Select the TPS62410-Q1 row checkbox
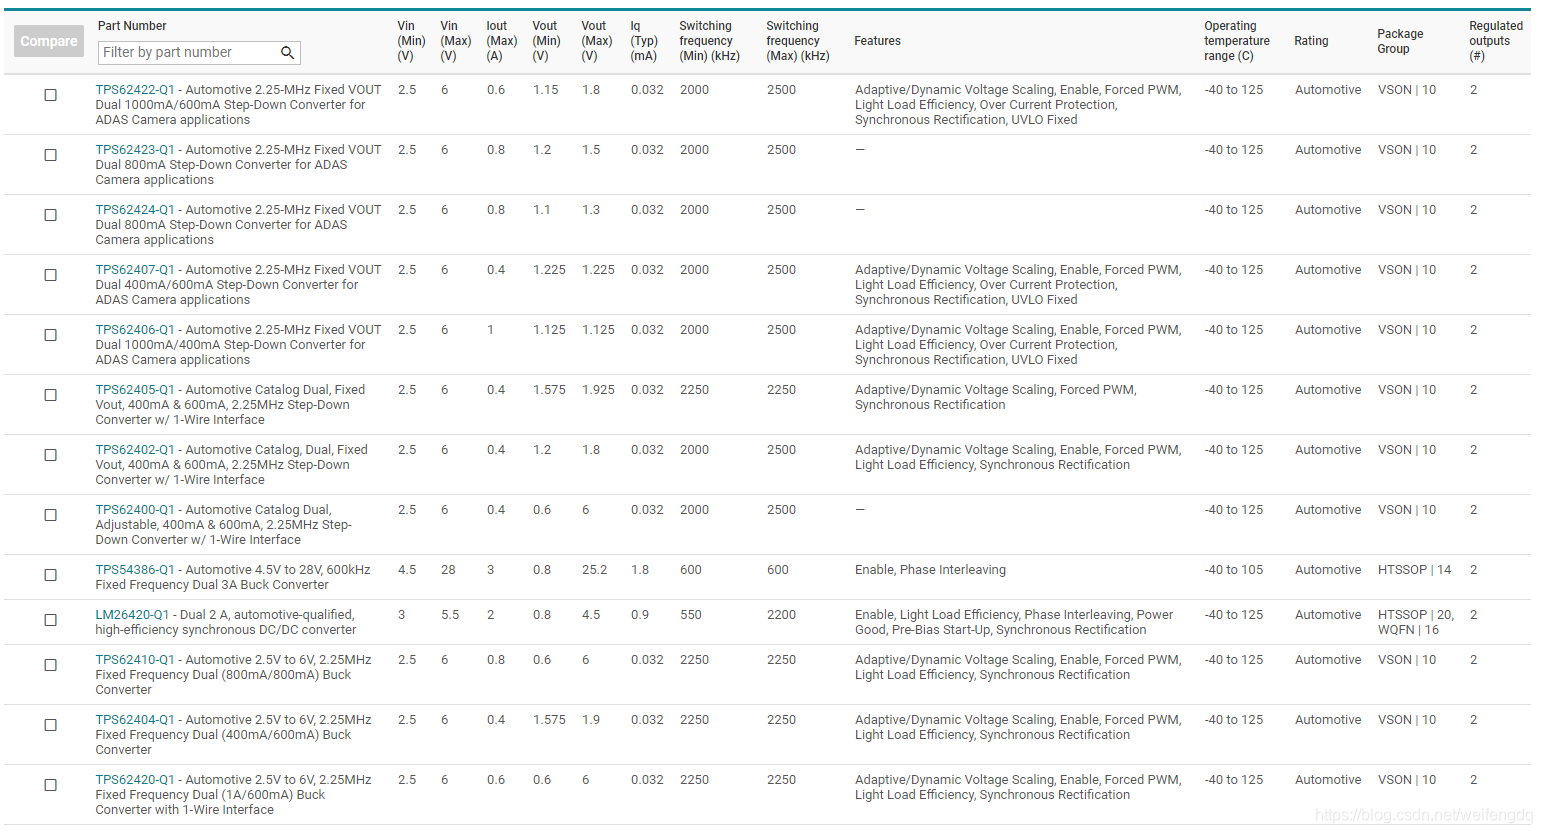The image size is (1542, 833). point(50,665)
